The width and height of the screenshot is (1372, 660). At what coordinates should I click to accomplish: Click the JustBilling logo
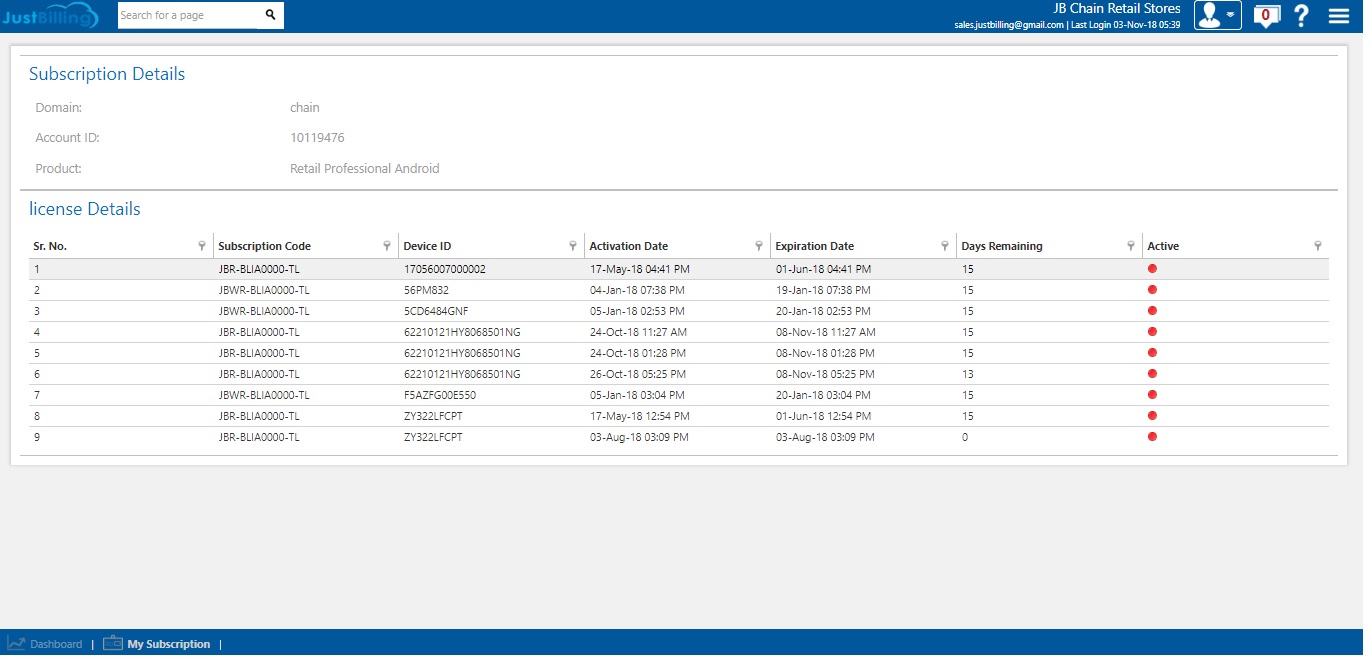pos(50,15)
